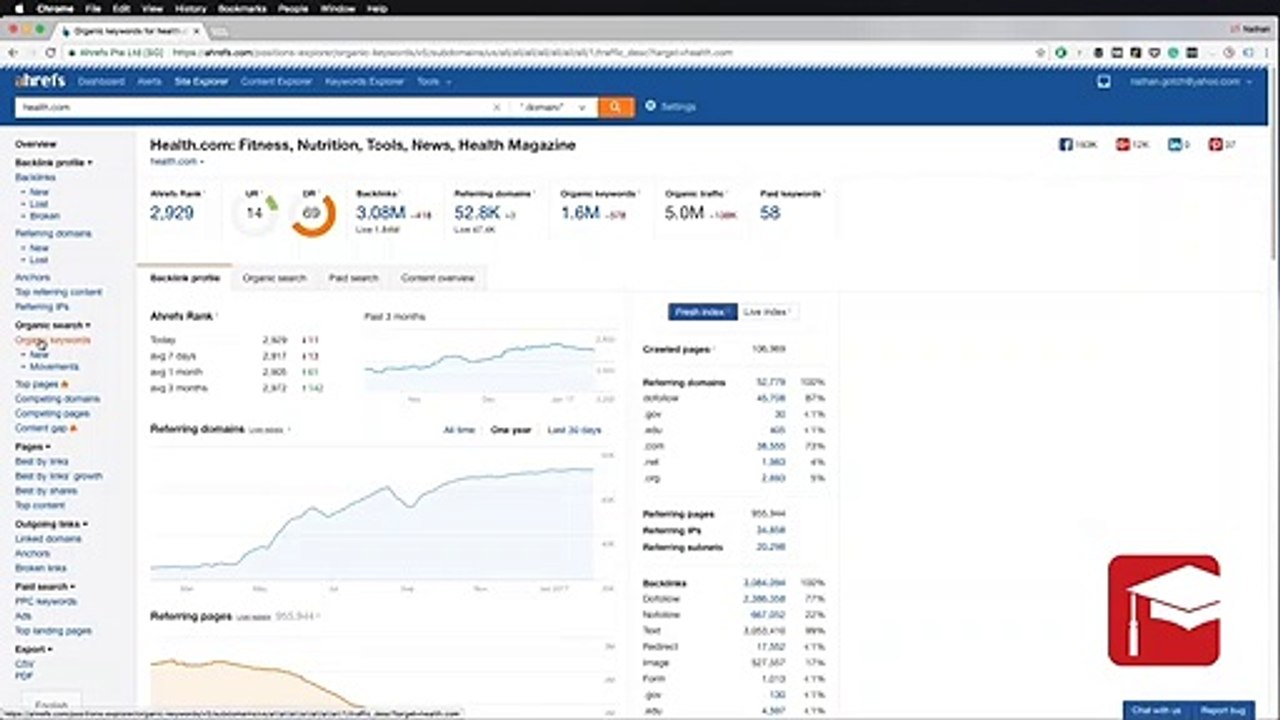This screenshot has height=720, width=1280.
Task: Open the 52.8K referring domains value
Action: point(477,213)
